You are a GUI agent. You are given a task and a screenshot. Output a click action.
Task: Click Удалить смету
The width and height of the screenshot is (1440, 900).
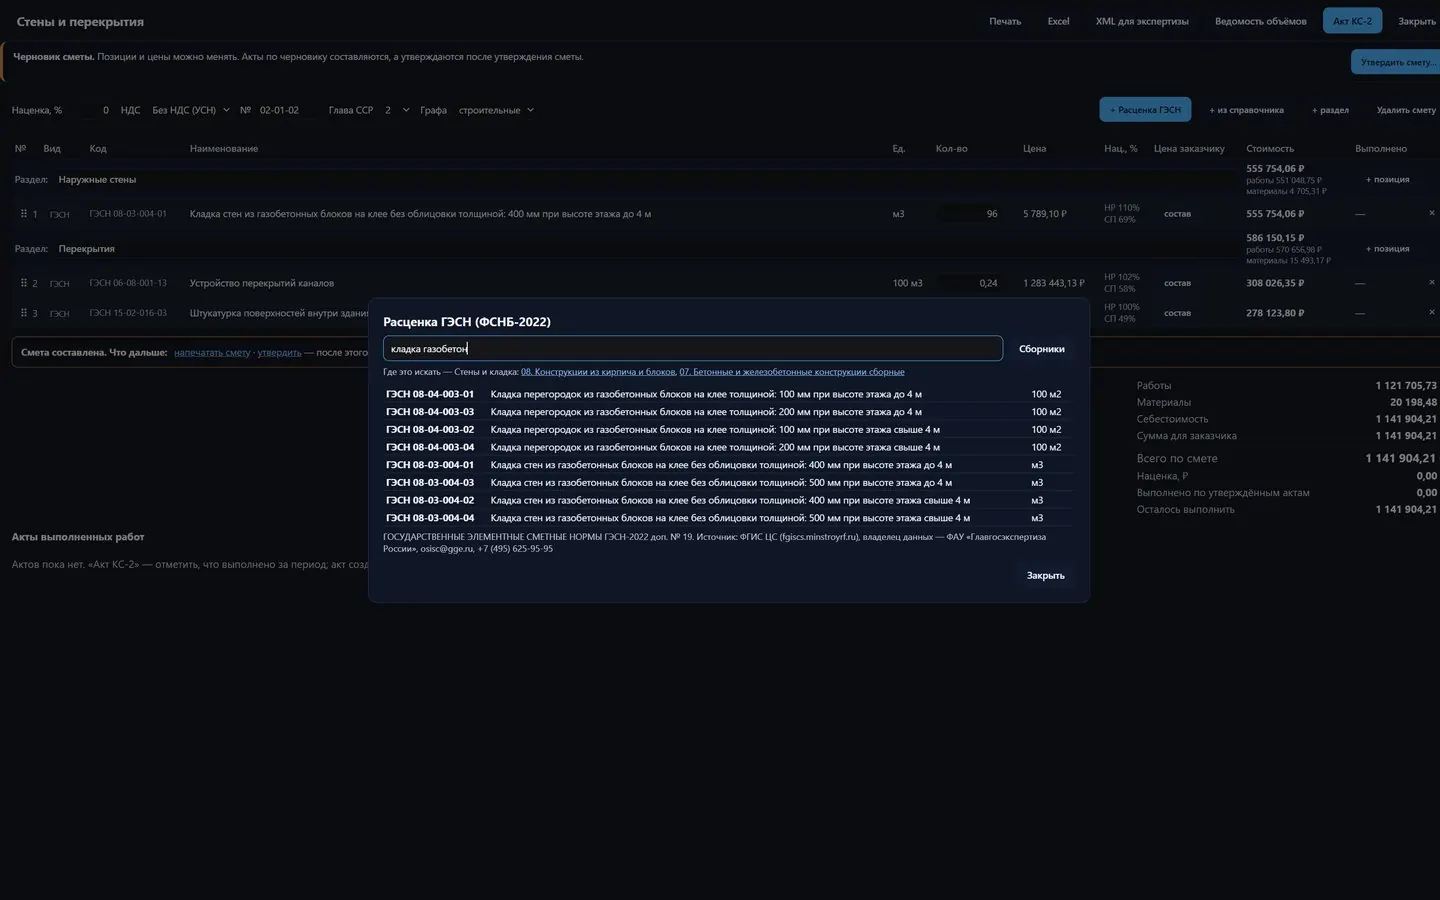tap(1405, 110)
